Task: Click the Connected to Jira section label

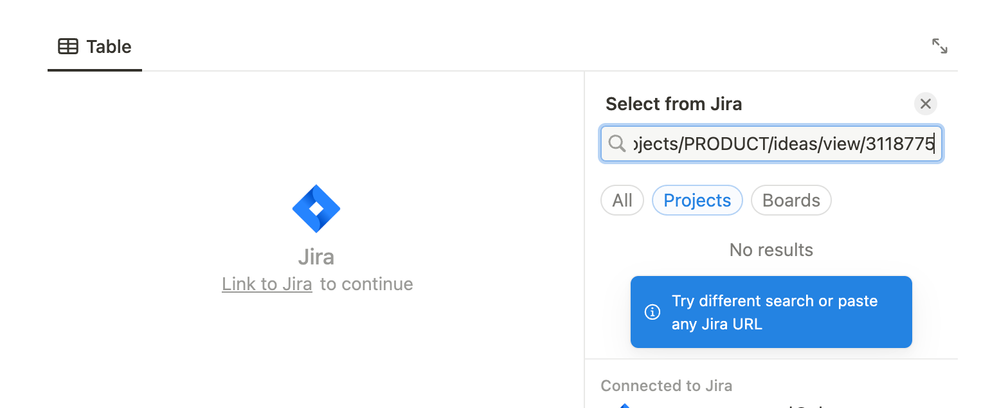Action: pos(666,386)
